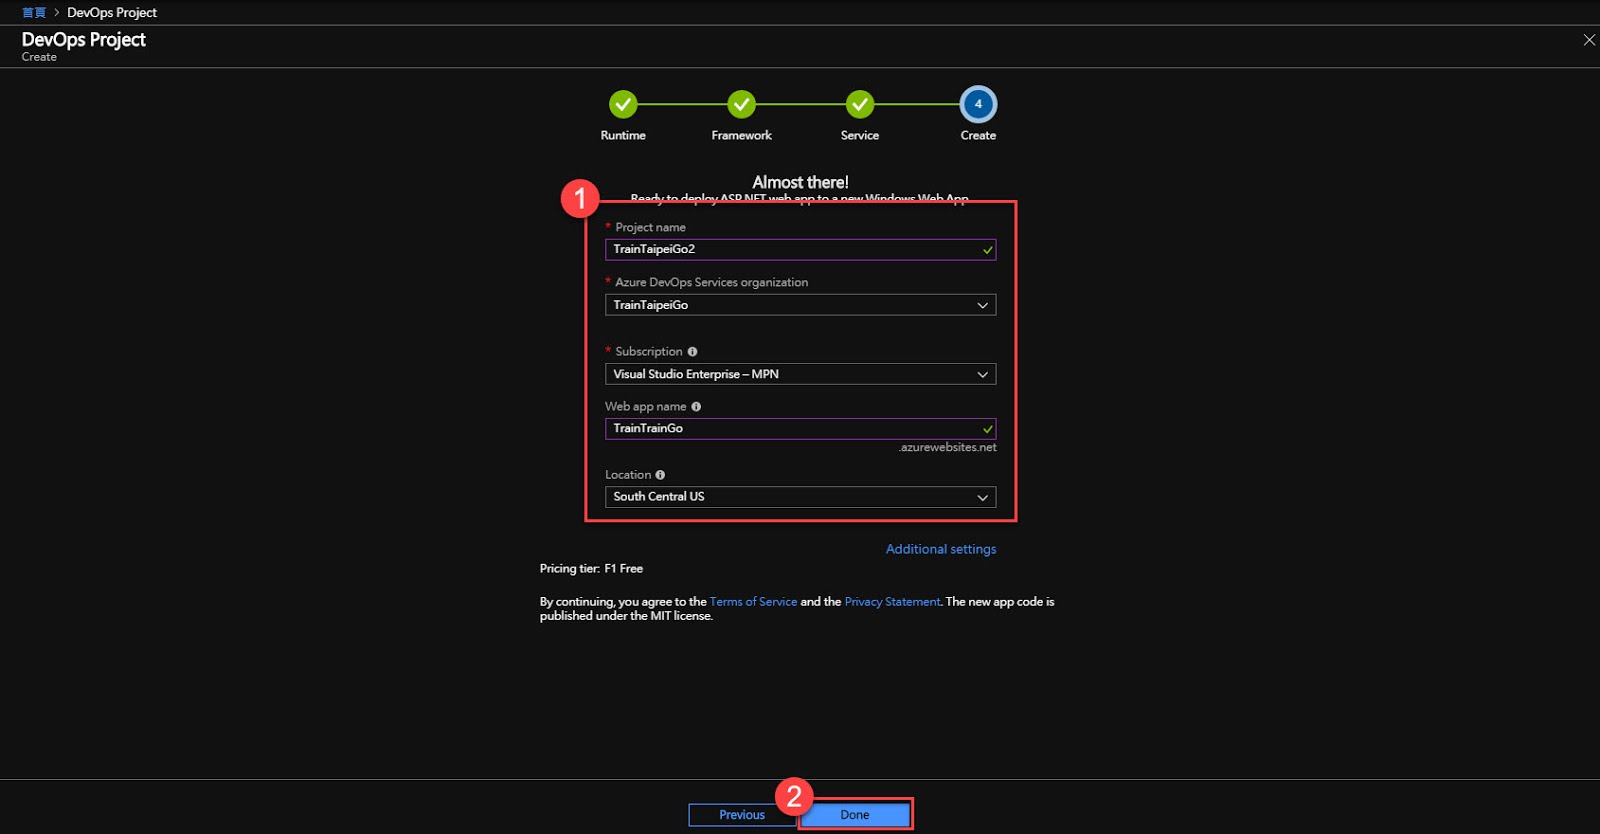This screenshot has width=1600, height=834.
Task: Go to the home breadcrumb link
Action: (34, 13)
